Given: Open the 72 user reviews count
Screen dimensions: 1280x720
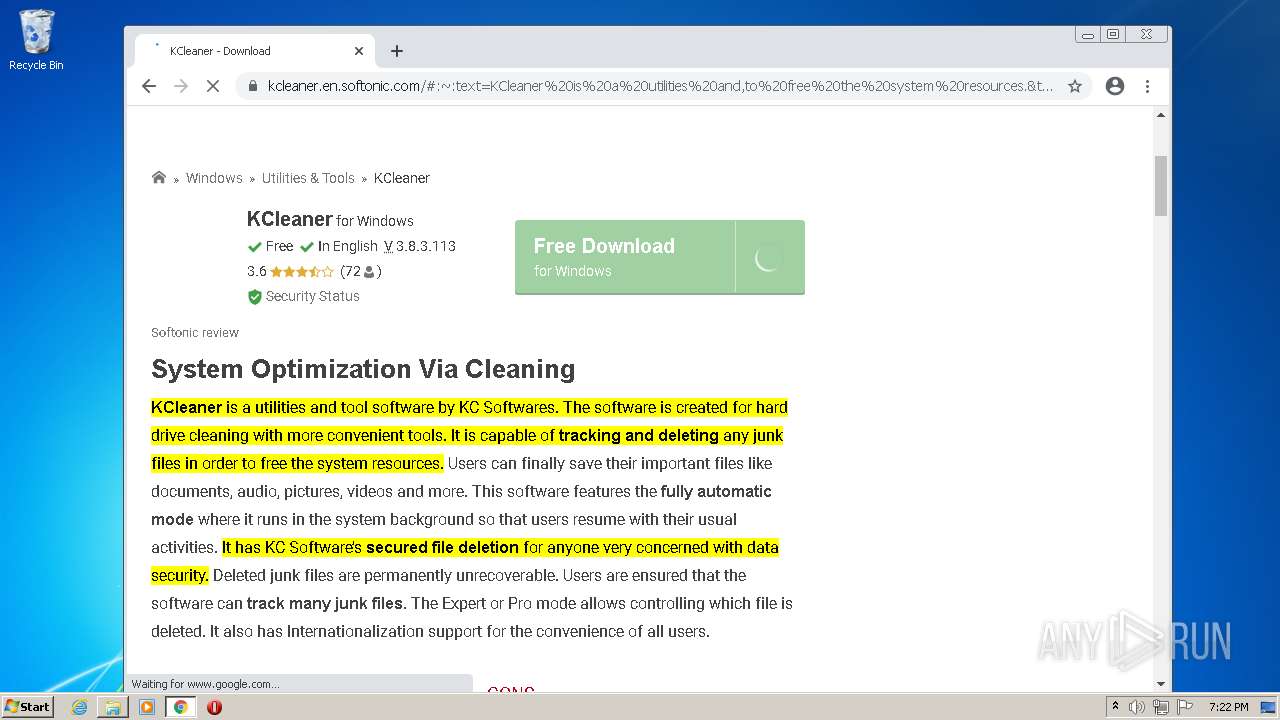Looking at the screenshot, I should pos(361,271).
